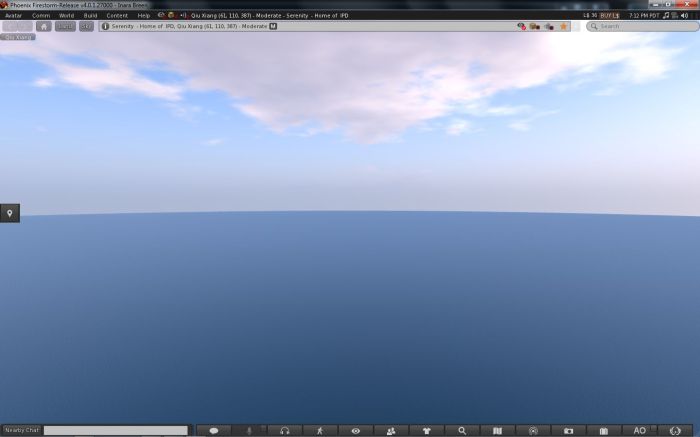Open the People panel button
Image resolution: width=700 pixels, height=437 pixels.
[391, 431]
